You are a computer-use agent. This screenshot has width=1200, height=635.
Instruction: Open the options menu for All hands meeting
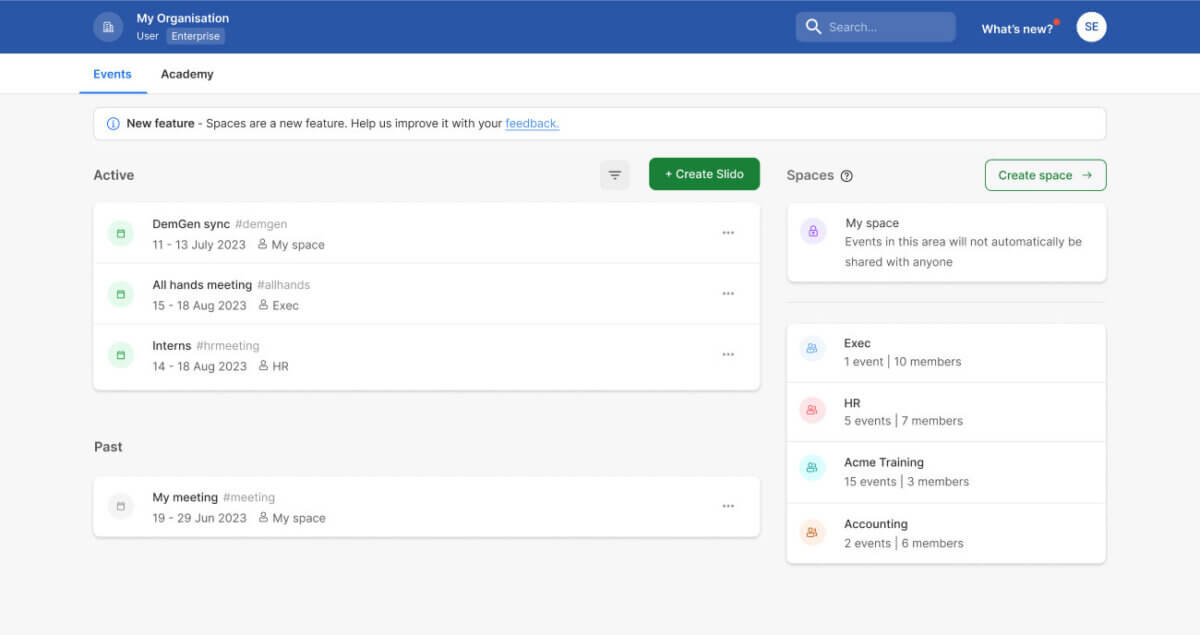click(728, 293)
